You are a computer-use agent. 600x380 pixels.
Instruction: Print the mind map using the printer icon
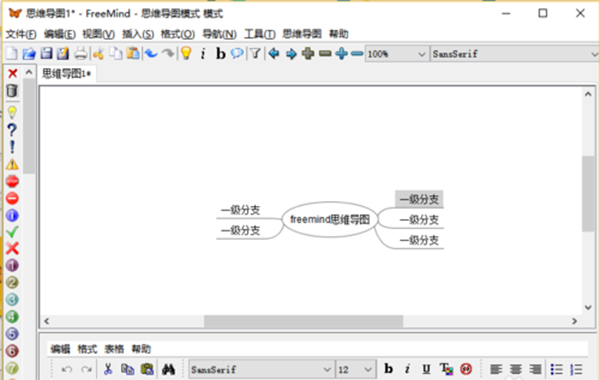[80, 54]
